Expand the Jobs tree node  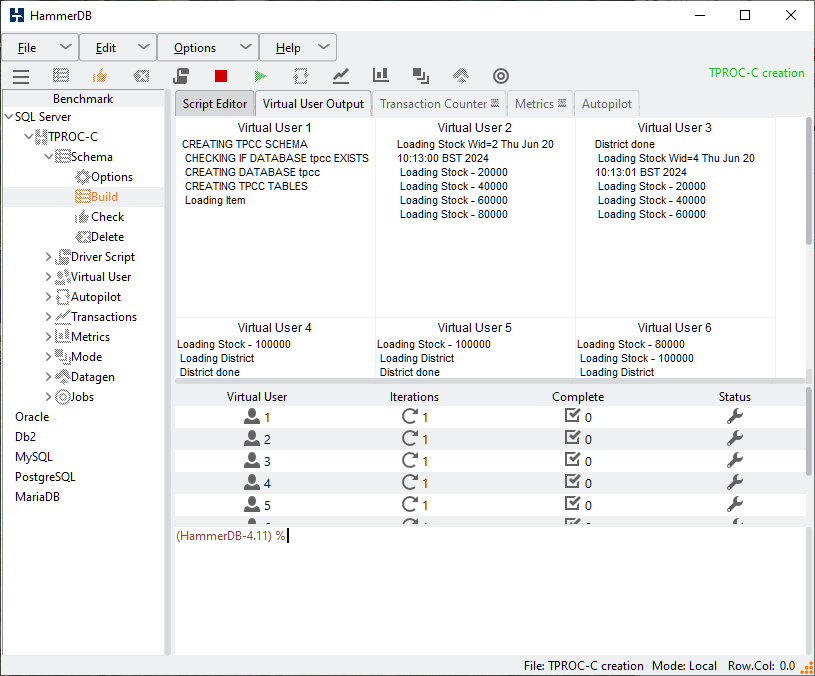[48, 396]
